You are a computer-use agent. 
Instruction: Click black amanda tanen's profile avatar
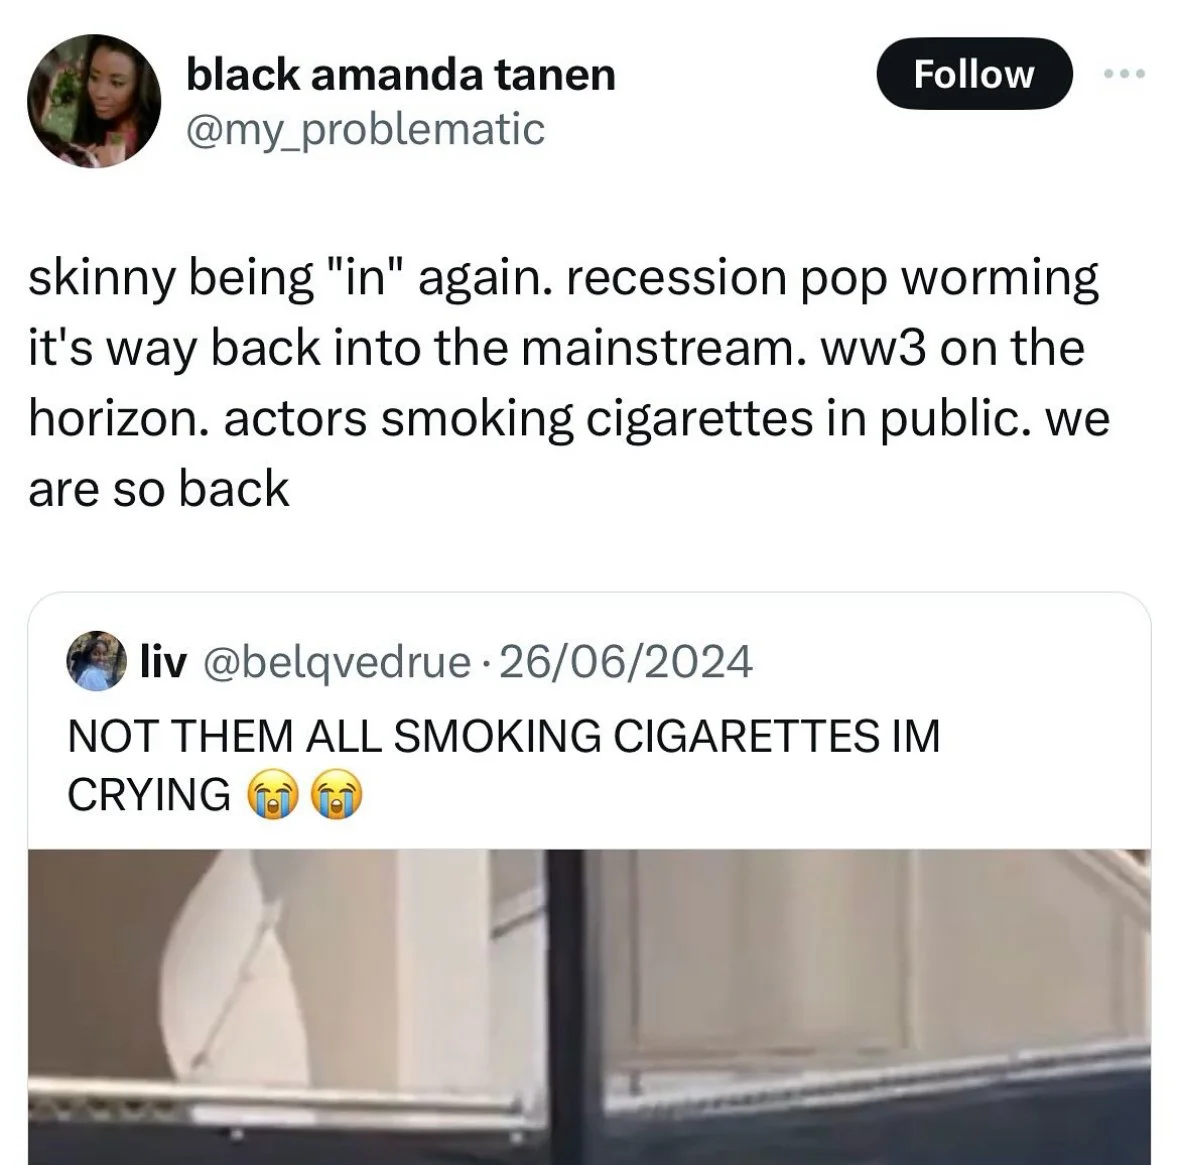click(x=94, y=101)
